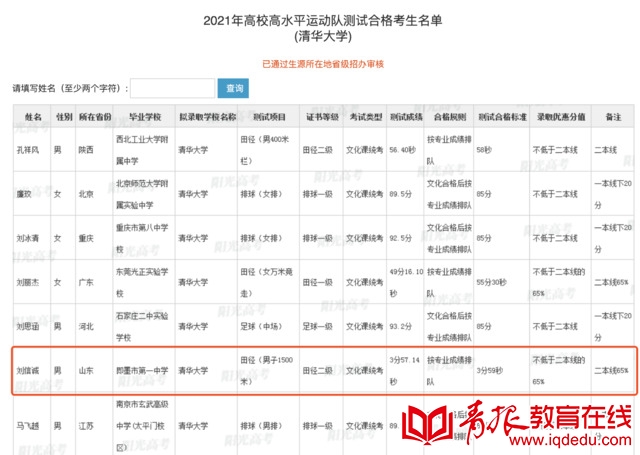Image resolution: width=640 pixels, height=455 pixels.
Task: Click the 证书等级 column header
Action: 322,117
